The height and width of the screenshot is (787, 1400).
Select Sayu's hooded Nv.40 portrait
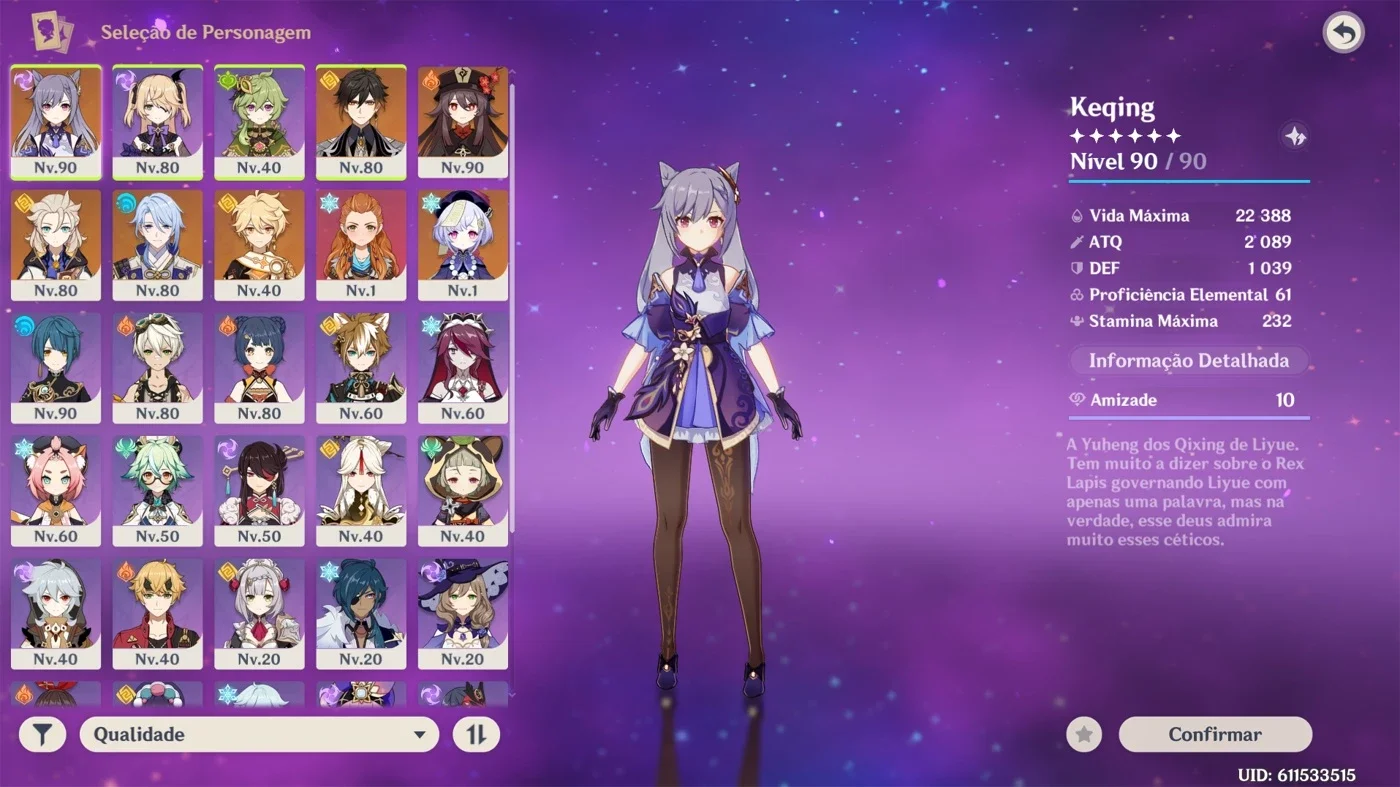(x=463, y=491)
